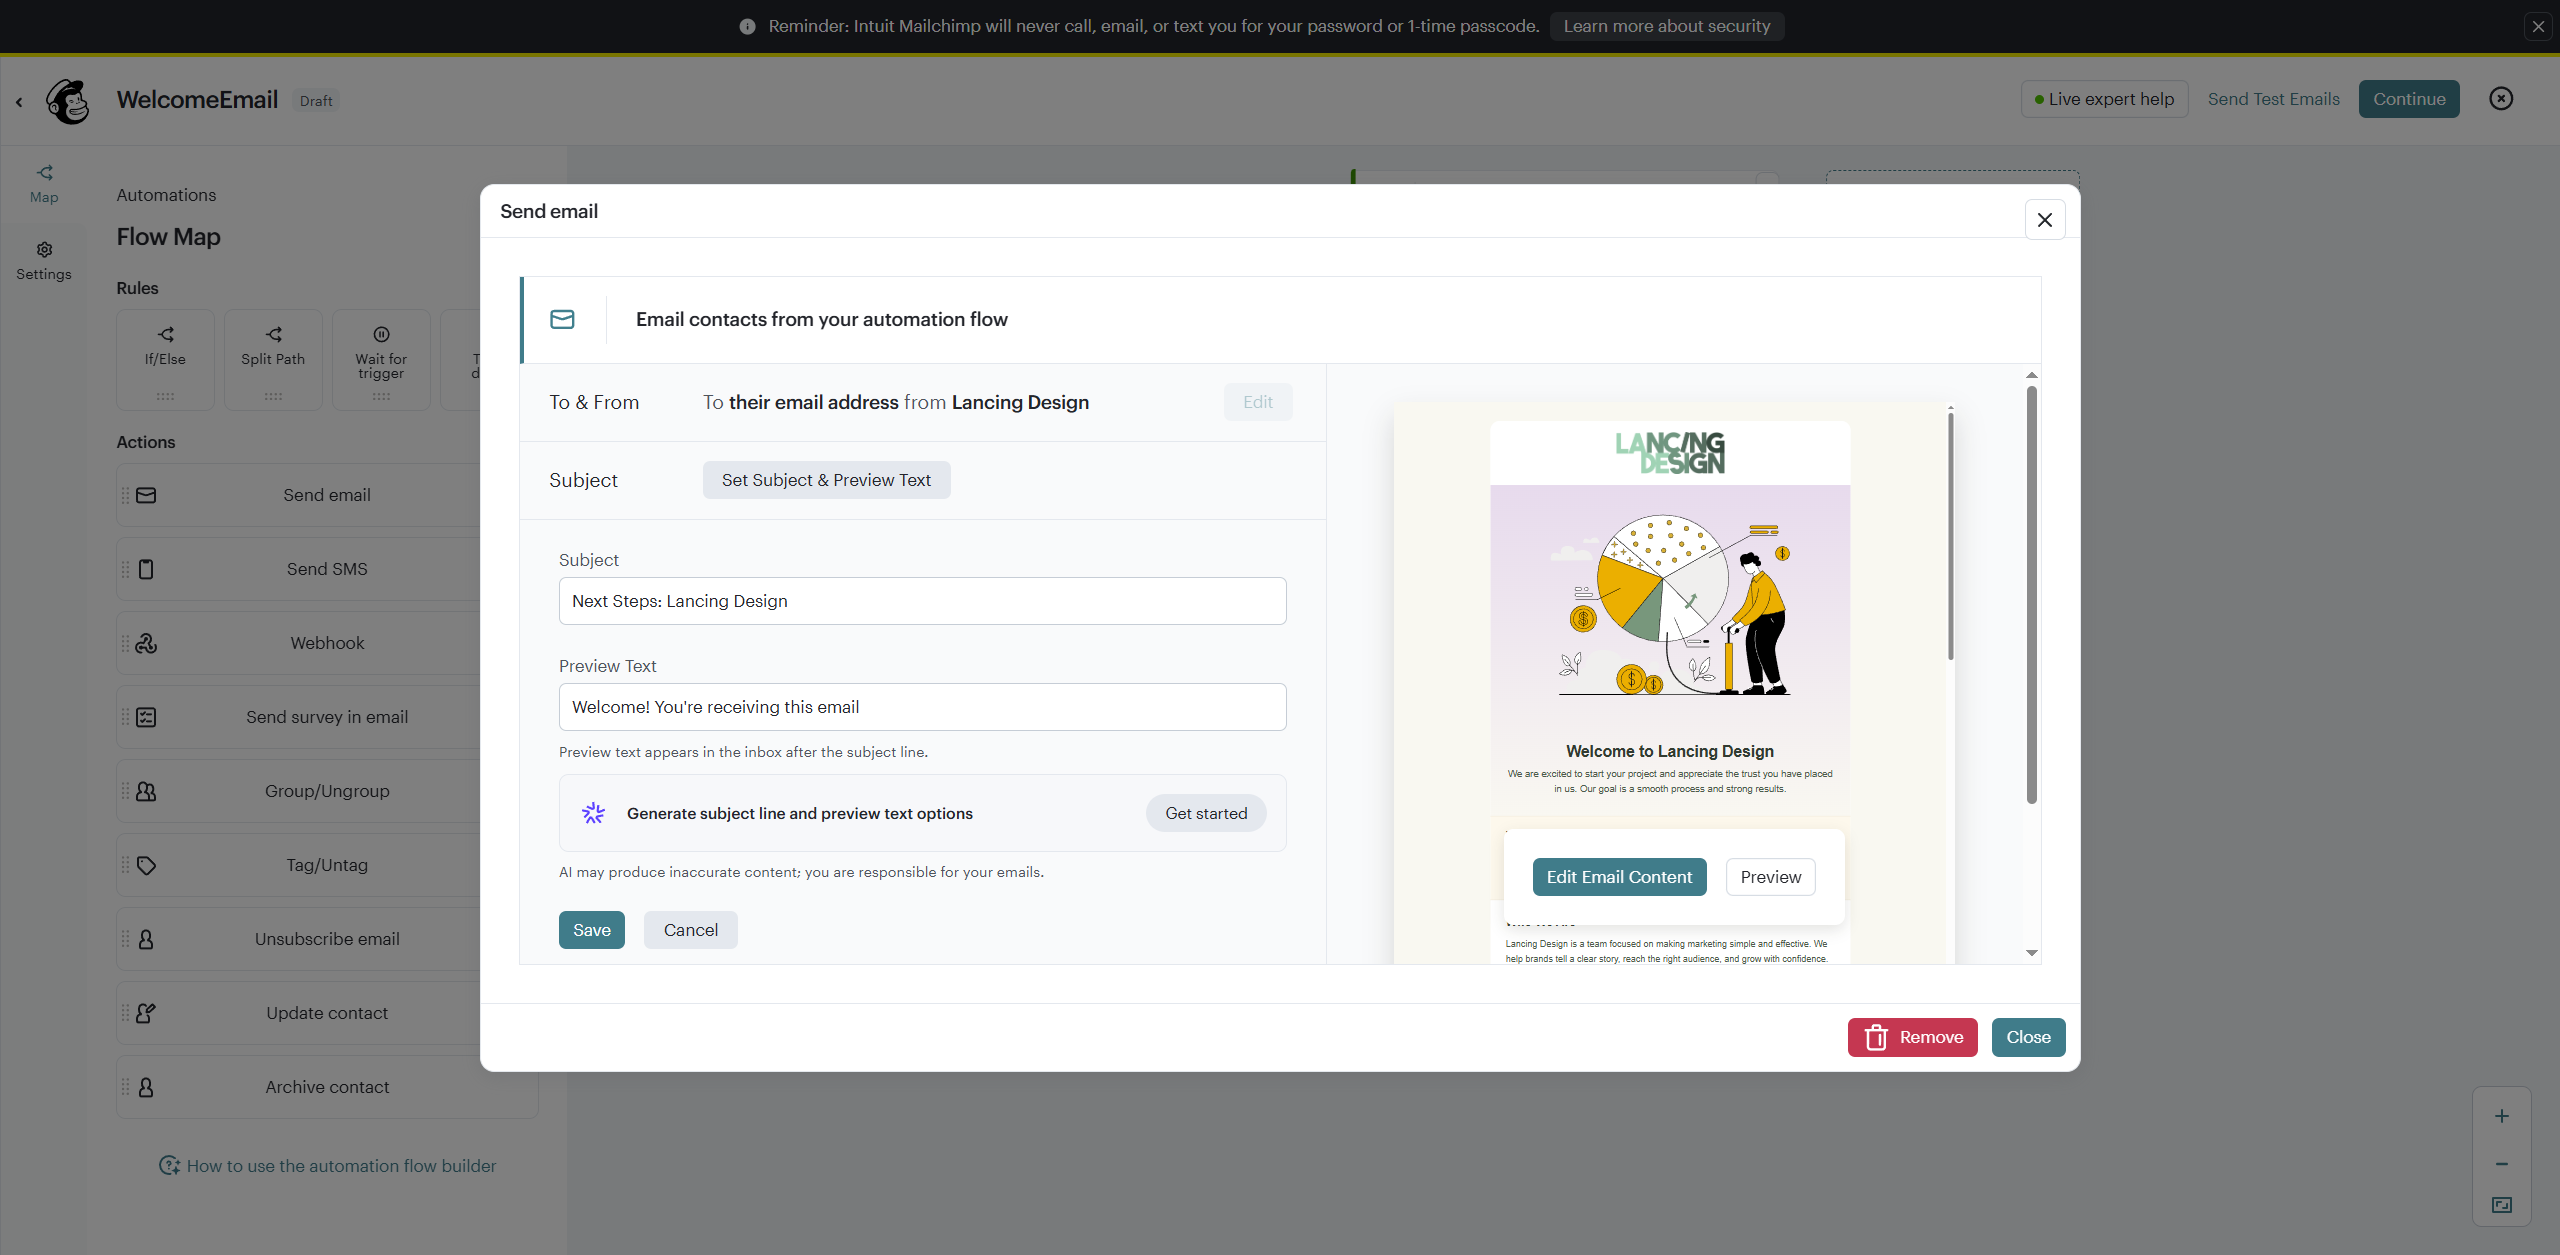2560x1255 pixels.
Task: Click the Preview Text input field
Action: [x=922, y=707]
